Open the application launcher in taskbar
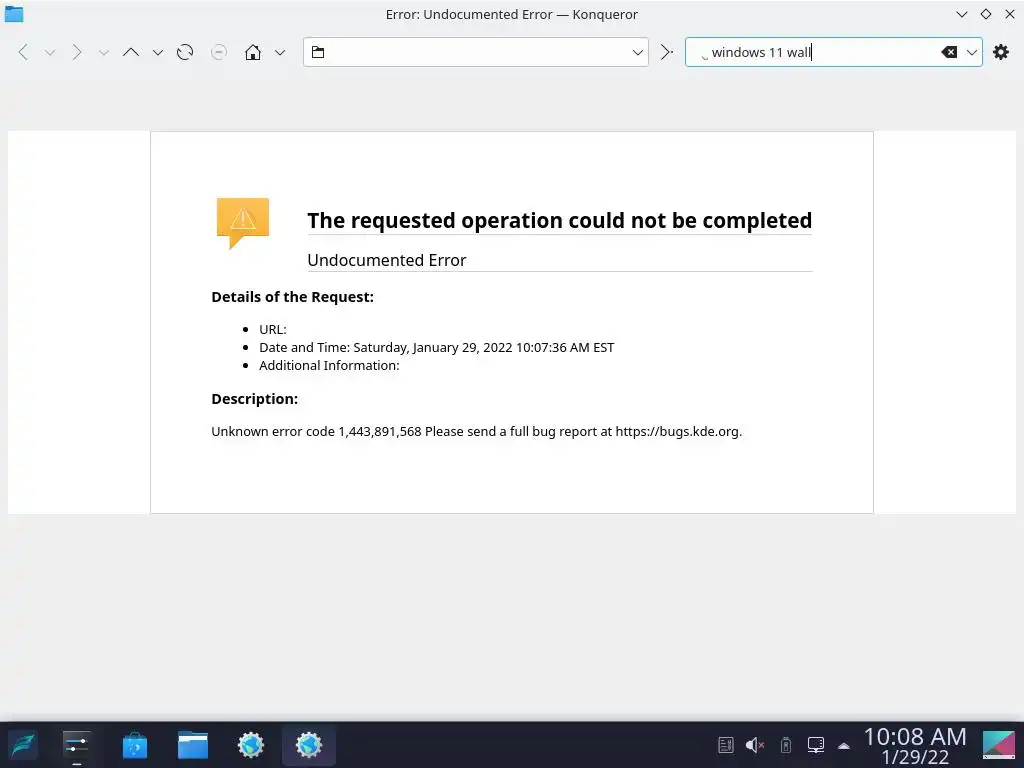Screen dimensions: 1024x768 [22, 745]
